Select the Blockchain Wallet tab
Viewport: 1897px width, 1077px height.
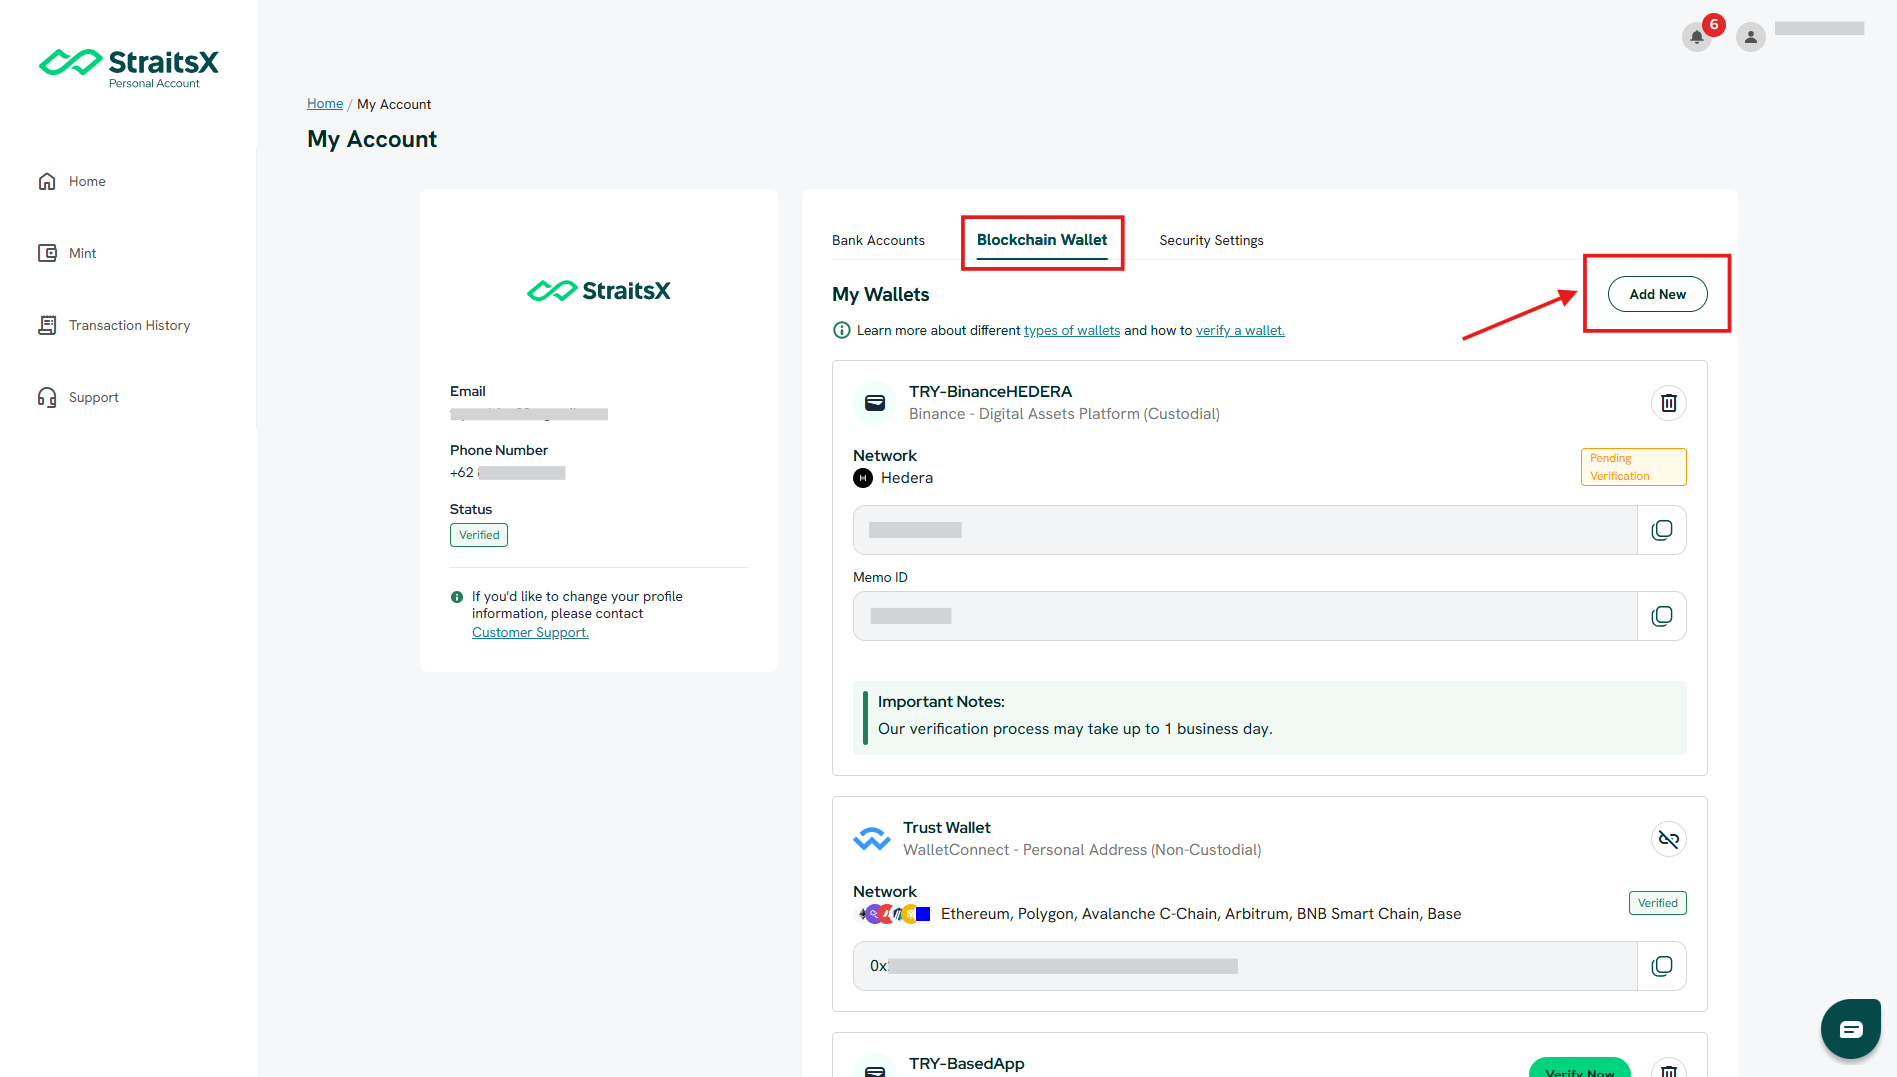pos(1042,240)
